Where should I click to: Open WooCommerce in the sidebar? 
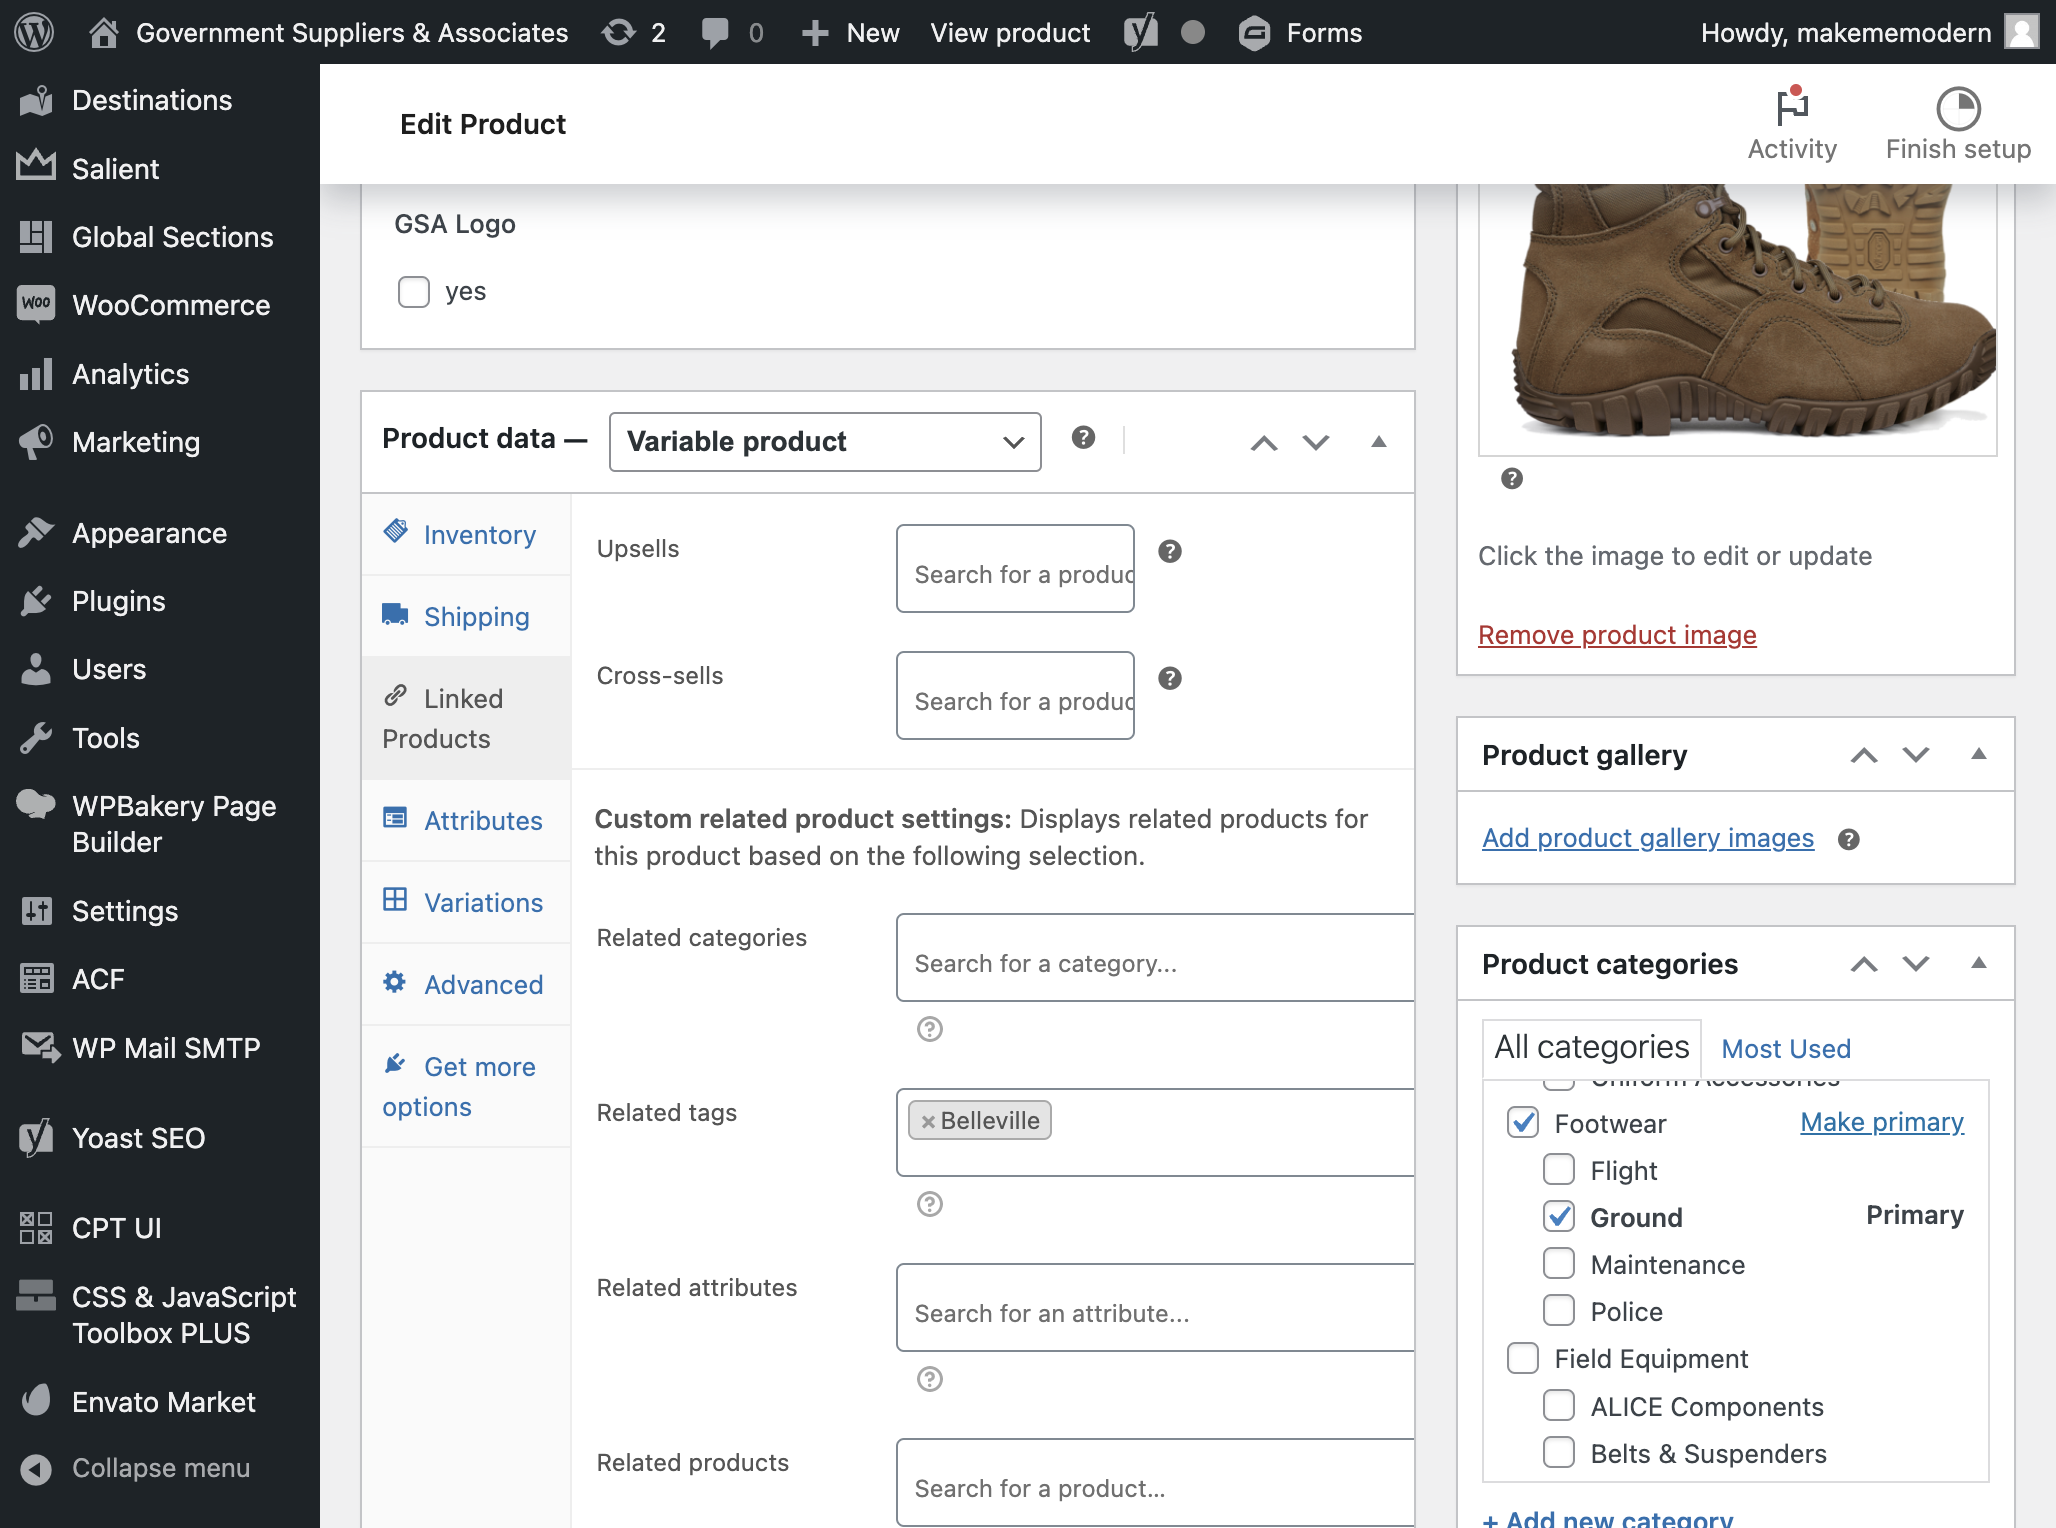click(160, 305)
